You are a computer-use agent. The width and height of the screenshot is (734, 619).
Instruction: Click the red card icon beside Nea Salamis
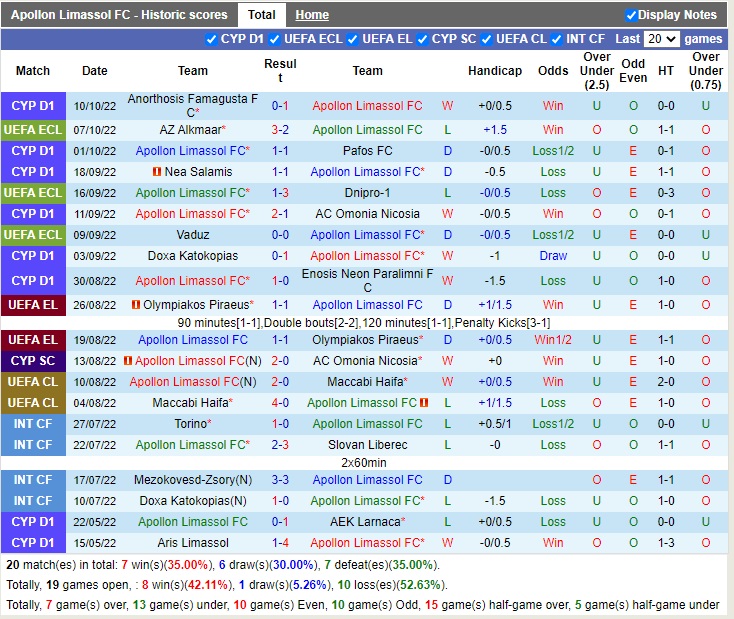(157, 172)
